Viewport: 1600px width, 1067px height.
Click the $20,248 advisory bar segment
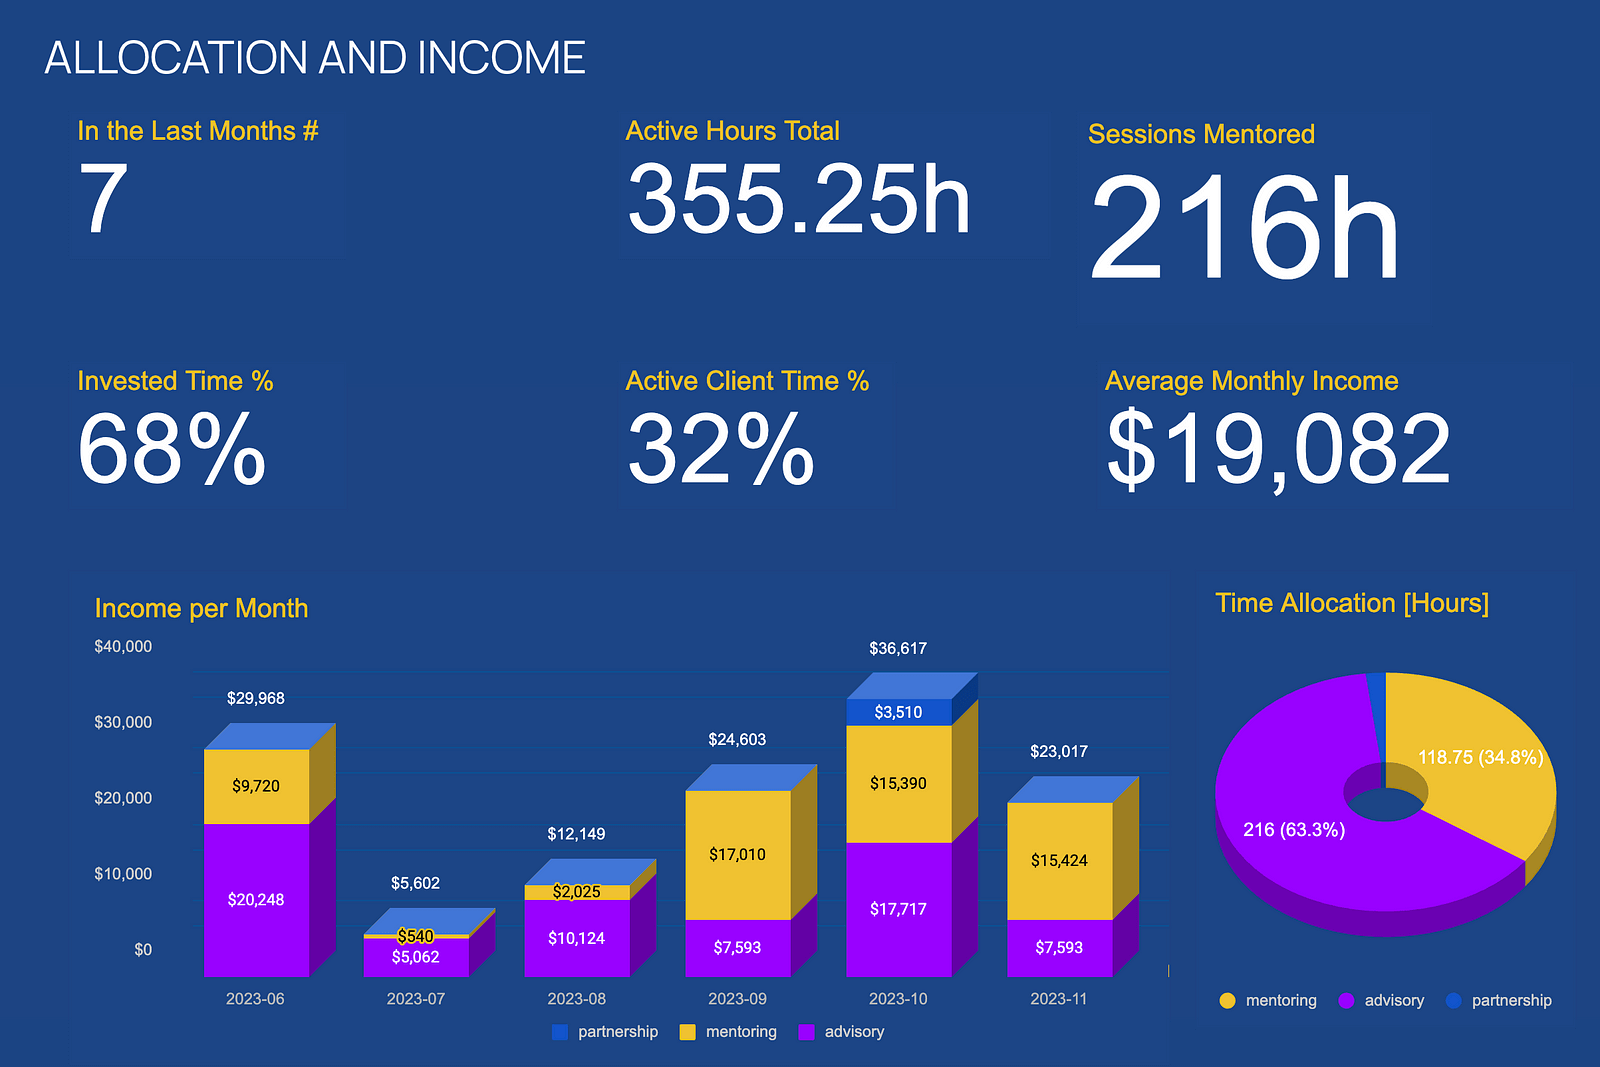tap(256, 900)
